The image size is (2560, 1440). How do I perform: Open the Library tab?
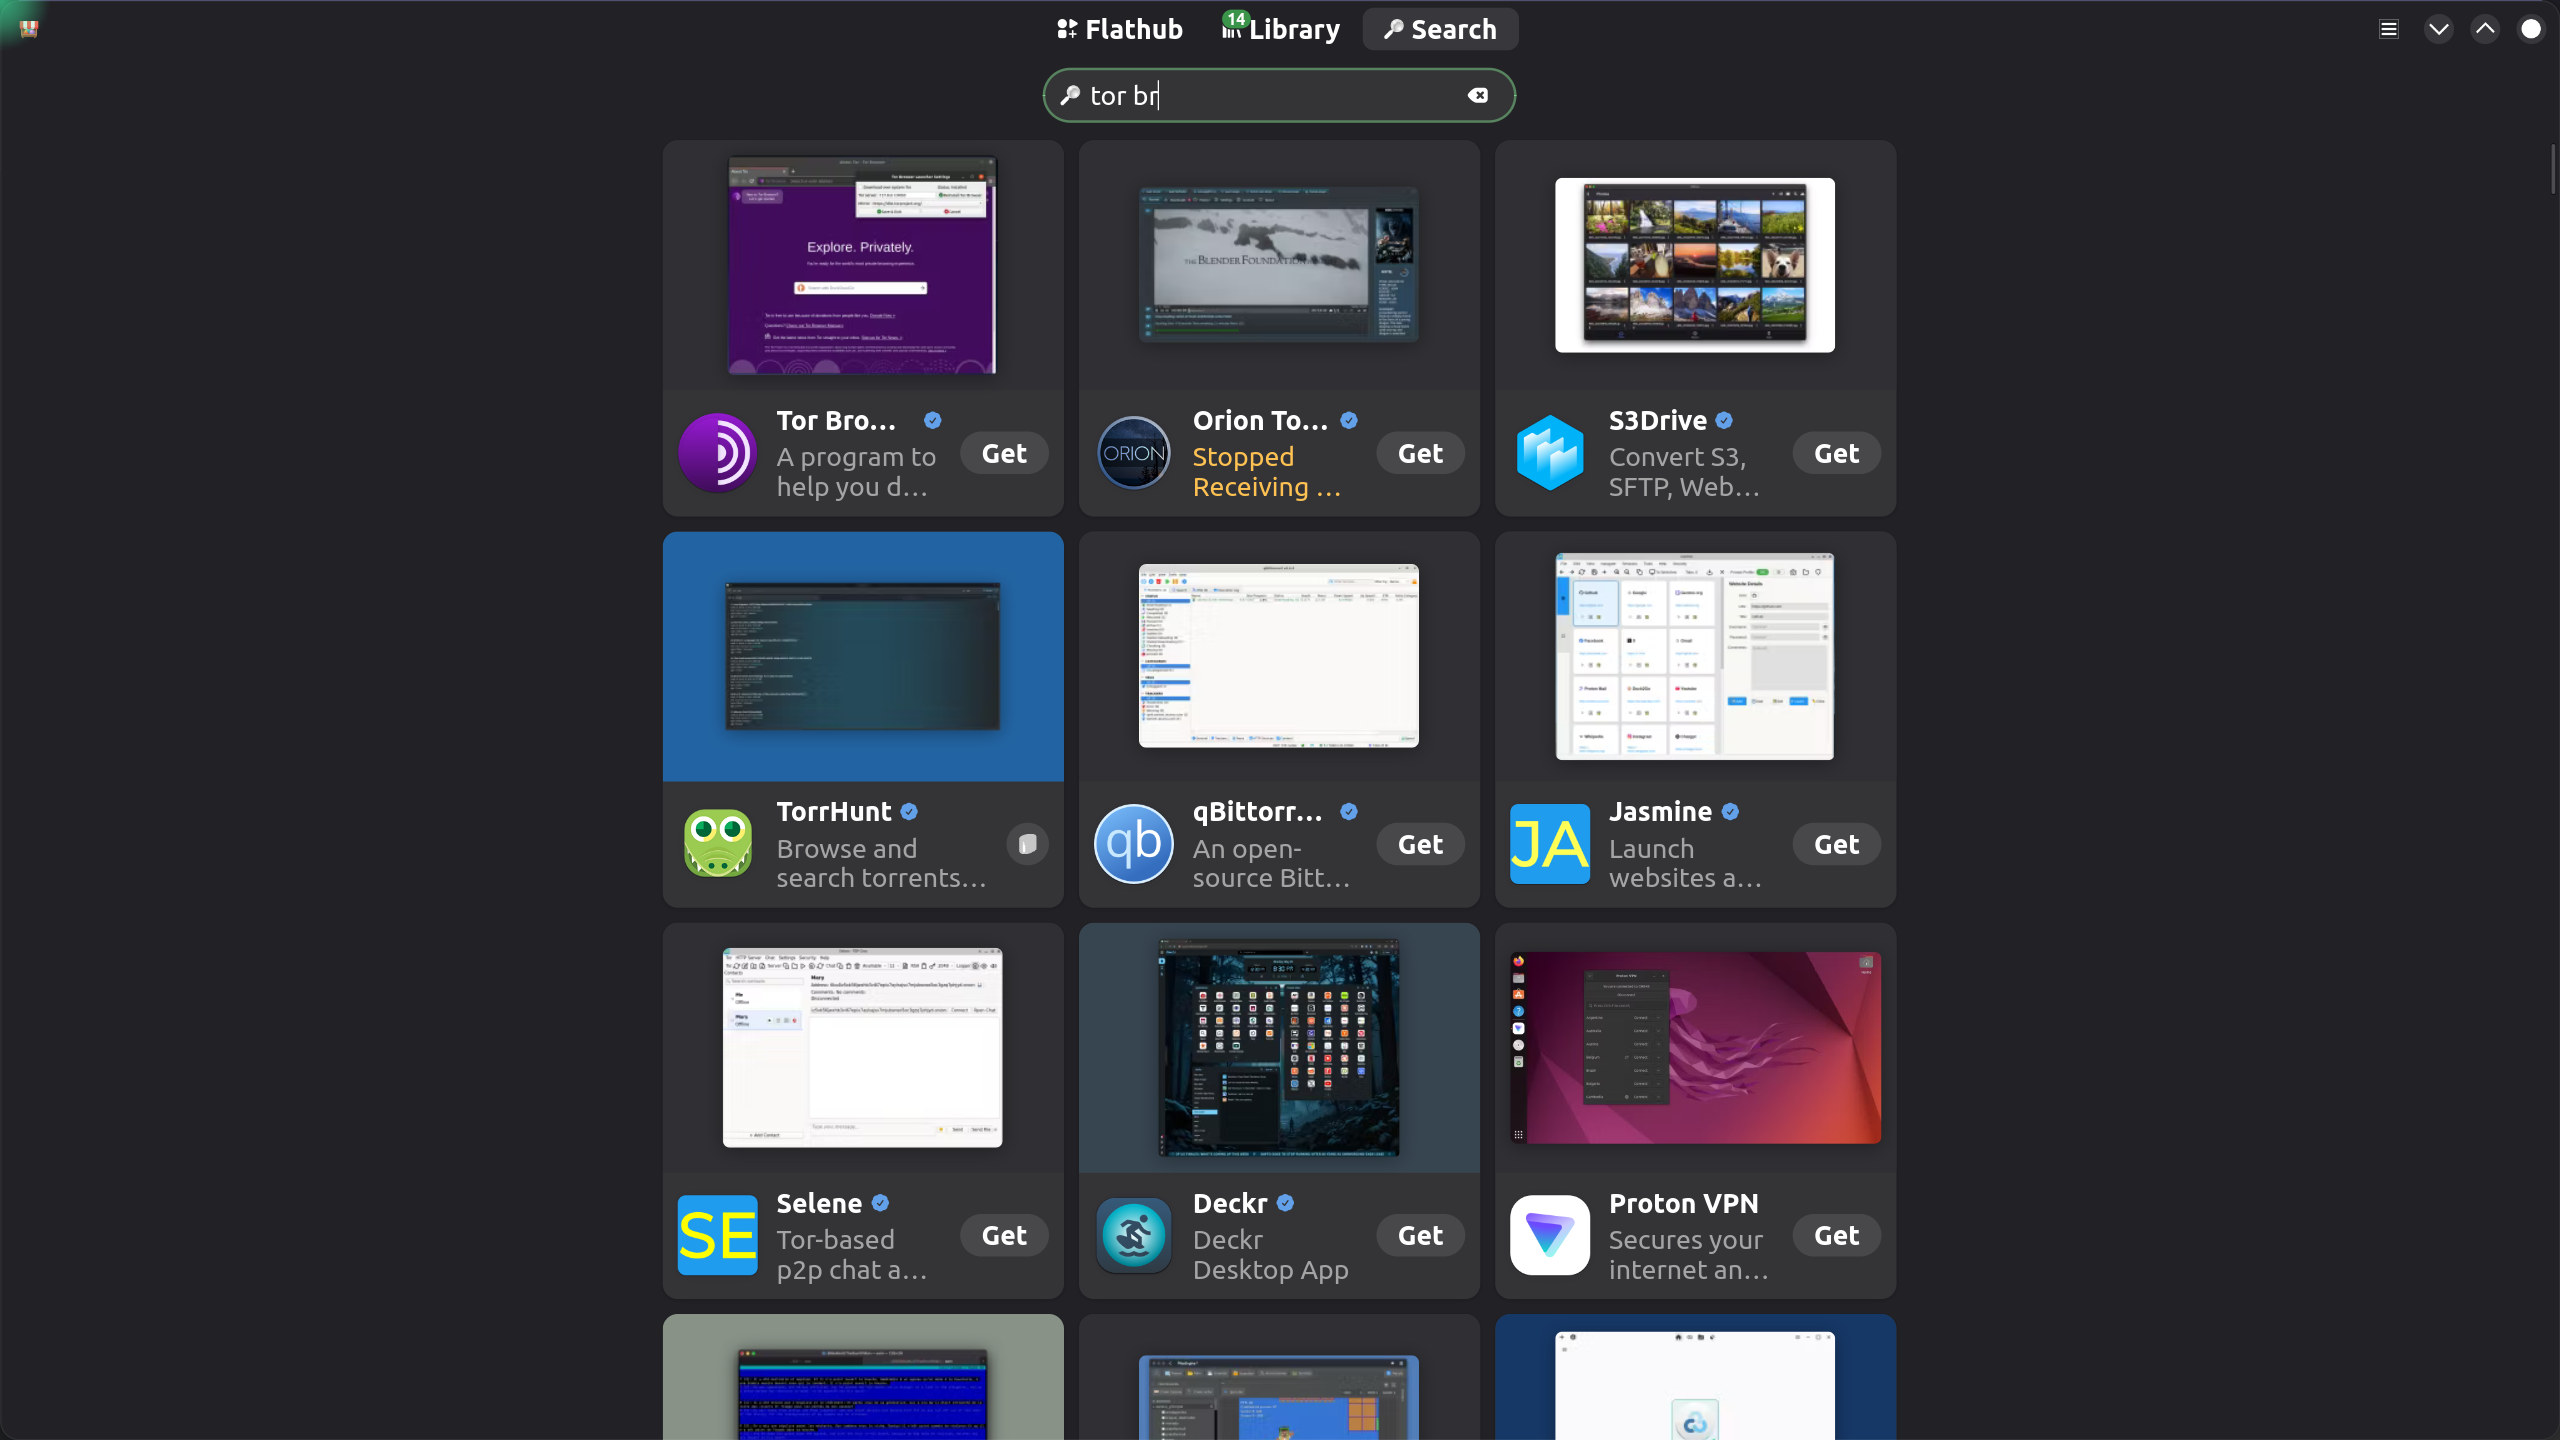[1281, 29]
